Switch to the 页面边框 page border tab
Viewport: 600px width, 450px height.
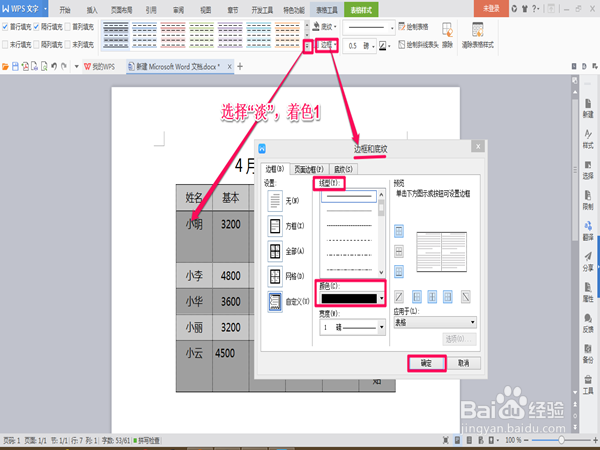[x=308, y=169]
